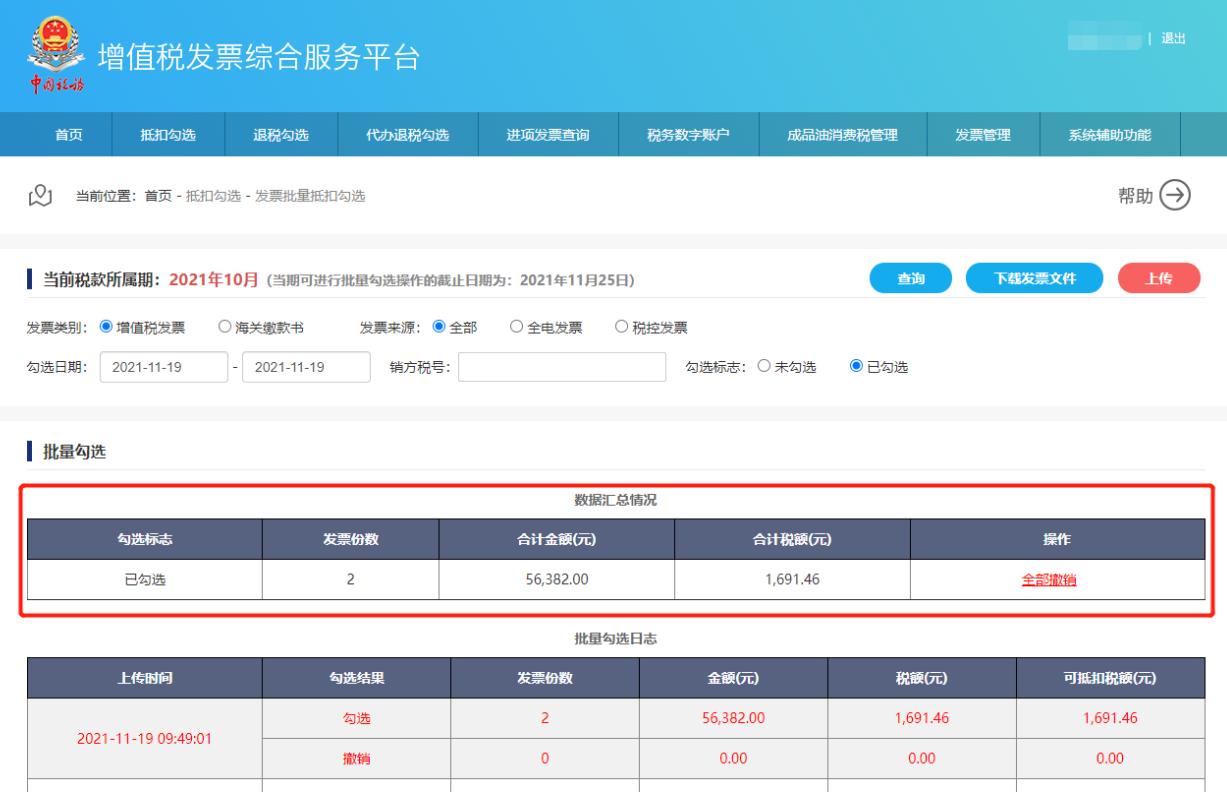Click the blue 查询 button
The image size is (1227, 793).
pos(910,279)
